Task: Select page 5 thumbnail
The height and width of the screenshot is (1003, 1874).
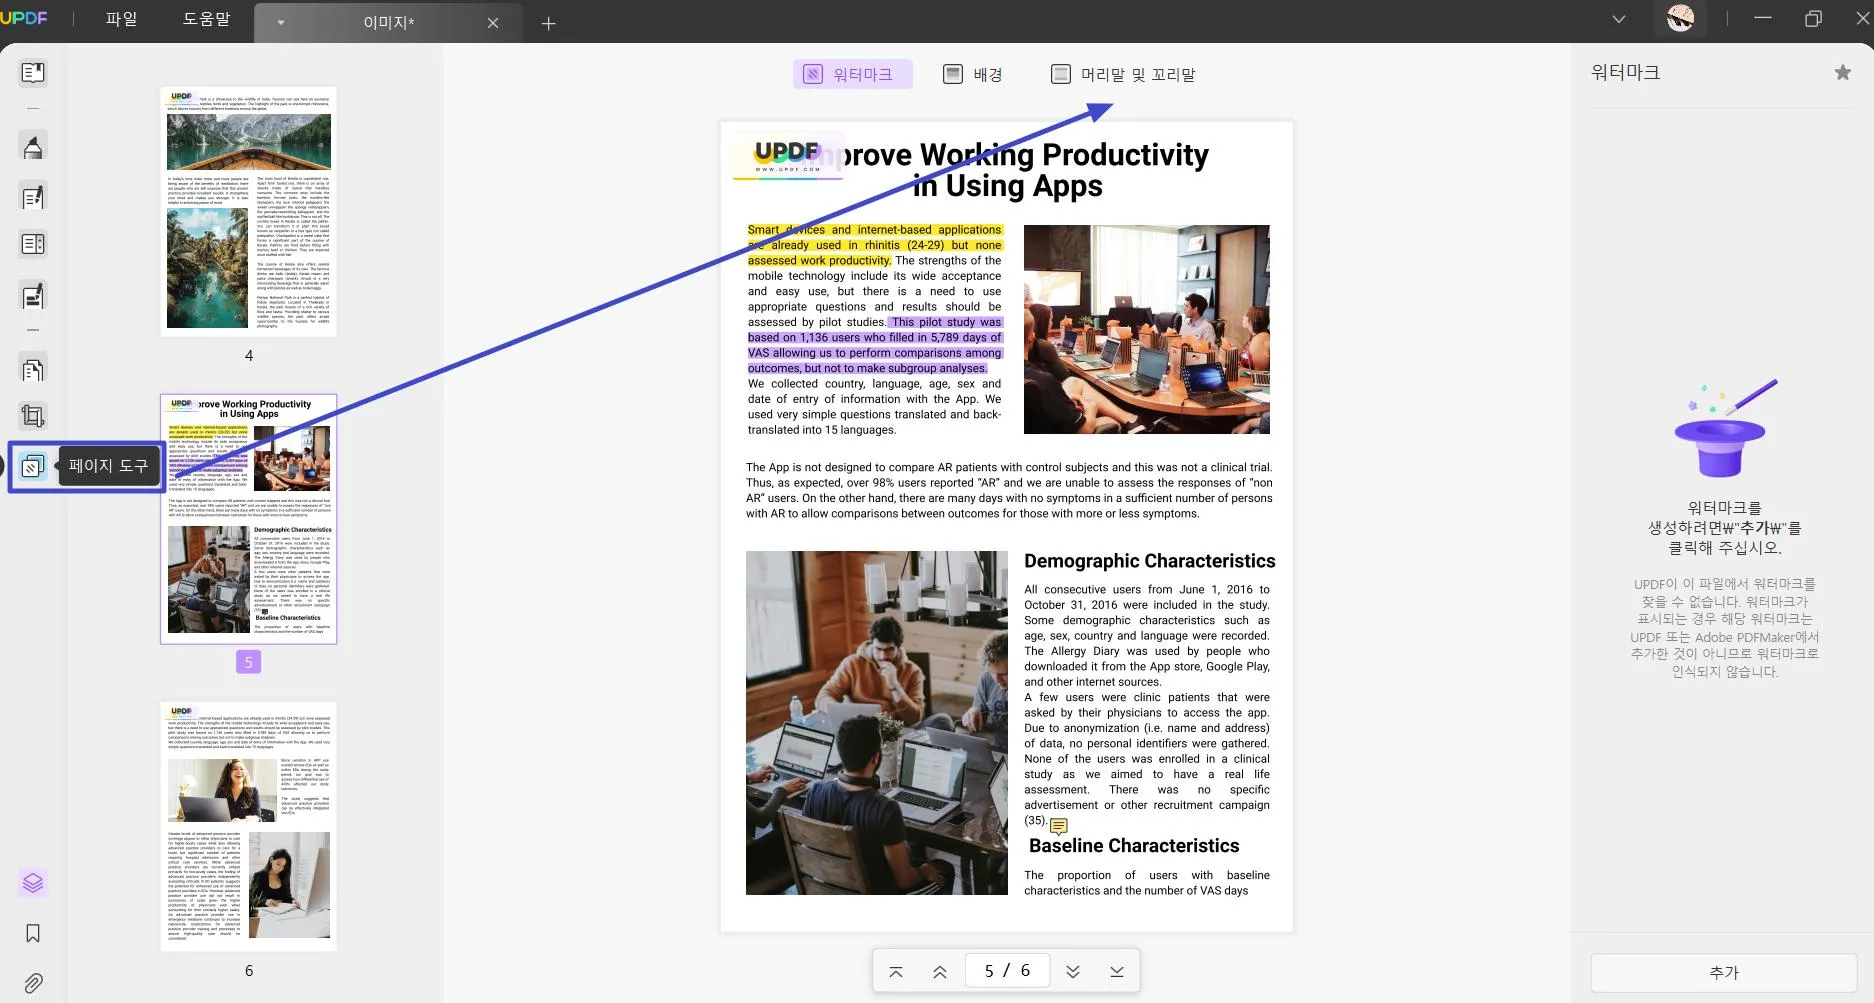Action: pyautogui.click(x=249, y=519)
